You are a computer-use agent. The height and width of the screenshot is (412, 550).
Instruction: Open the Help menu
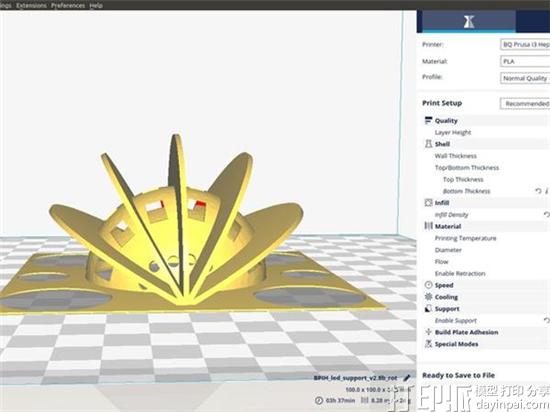(x=95, y=5)
